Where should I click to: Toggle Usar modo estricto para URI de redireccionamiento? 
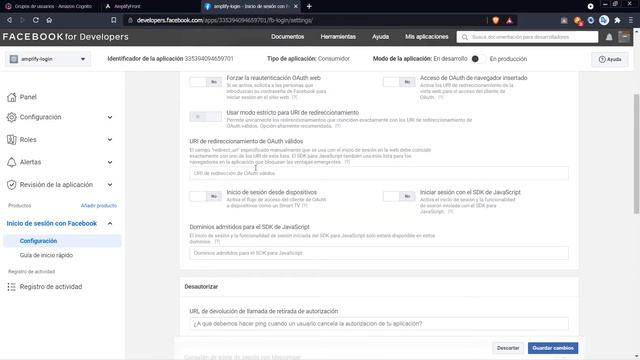(x=205, y=117)
